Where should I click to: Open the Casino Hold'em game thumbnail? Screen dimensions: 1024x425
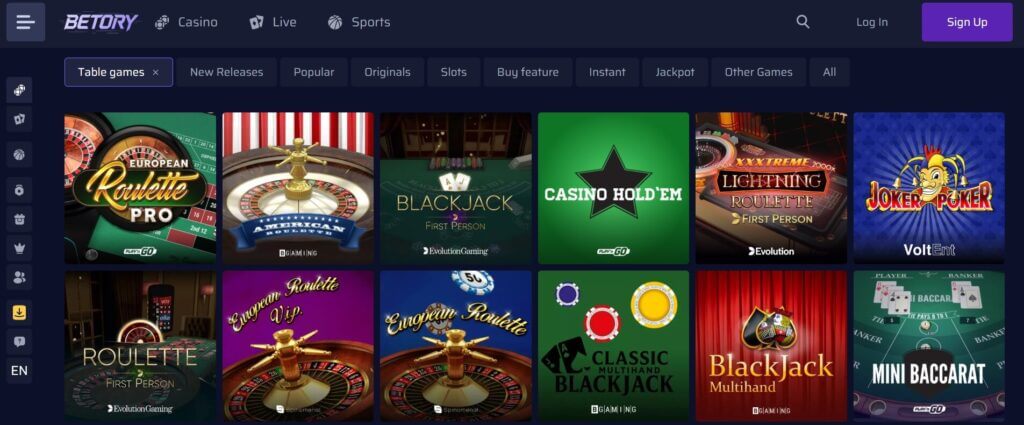(x=613, y=188)
